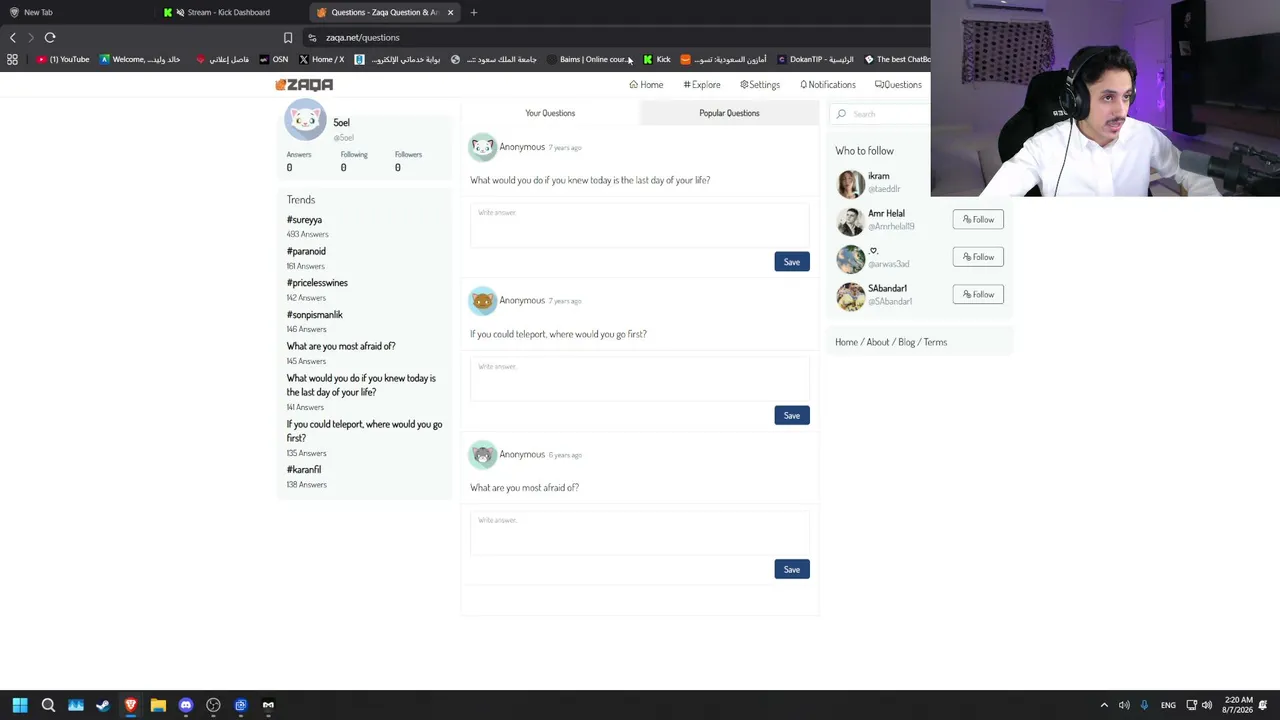Select the Popular Questions tab
1280x720 pixels.
click(729, 113)
